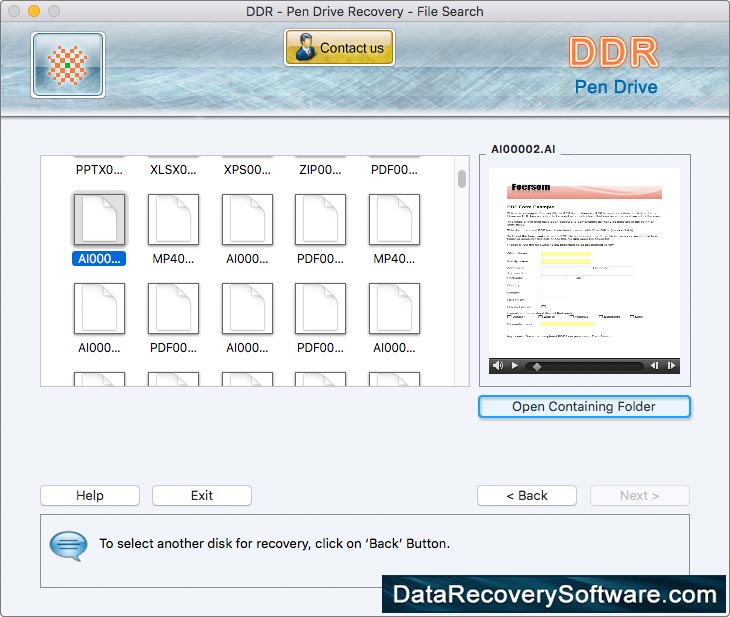Select the XLSX0... file label

pos(173,170)
